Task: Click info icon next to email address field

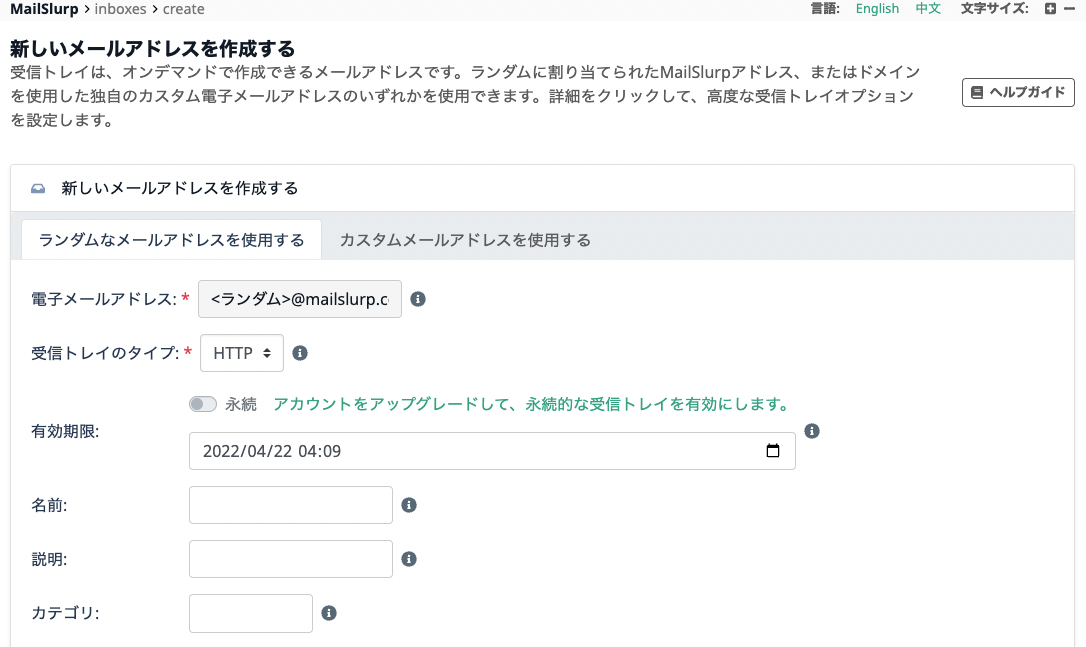Action: pyautogui.click(x=418, y=299)
